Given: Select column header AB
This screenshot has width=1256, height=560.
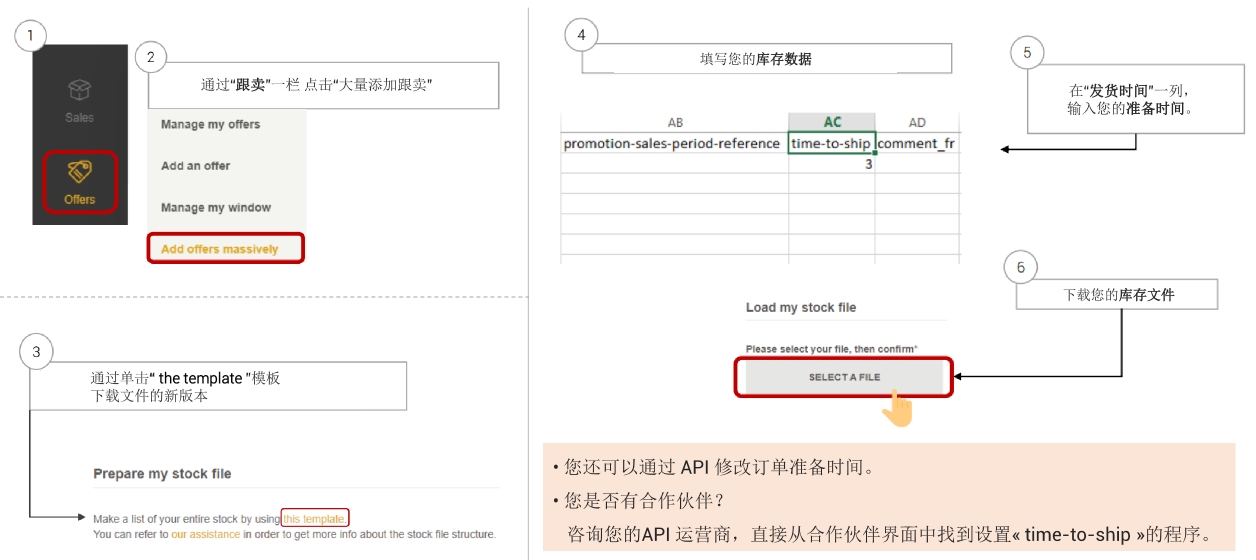Looking at the screenshot, I should pos(674,122).
